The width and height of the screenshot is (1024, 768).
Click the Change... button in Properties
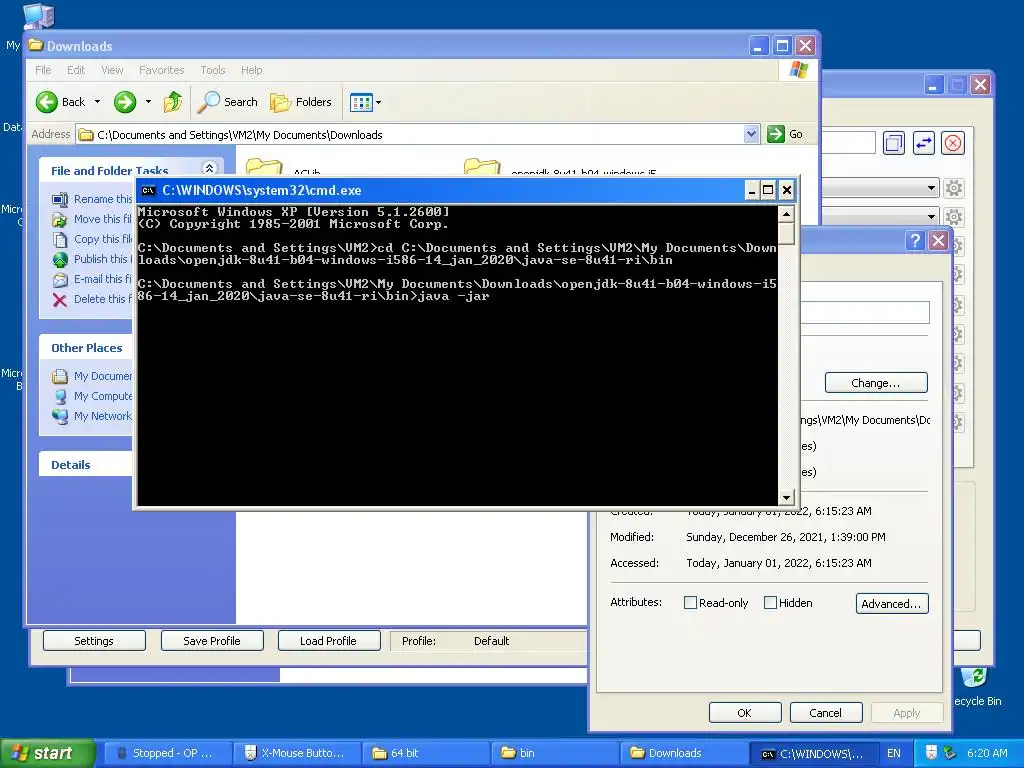[876, 383]
